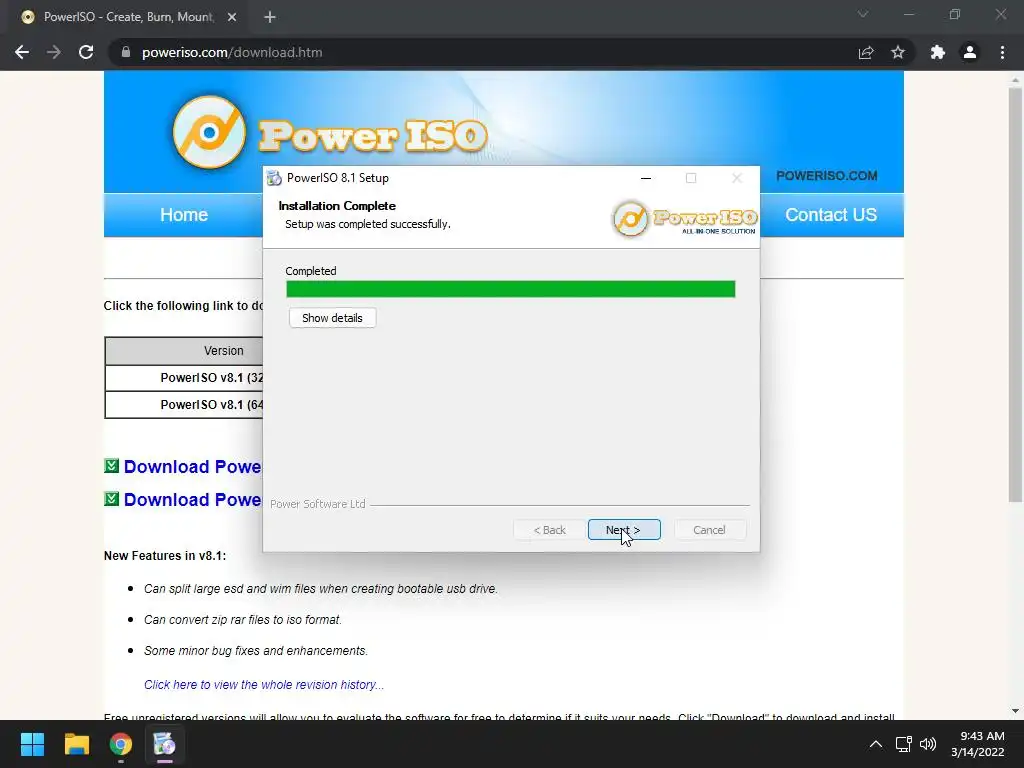Viewport: 1024px width, 768px height.
Task: Click "Power Software Ltd" label in Setup
Action: tap(317, 504)
